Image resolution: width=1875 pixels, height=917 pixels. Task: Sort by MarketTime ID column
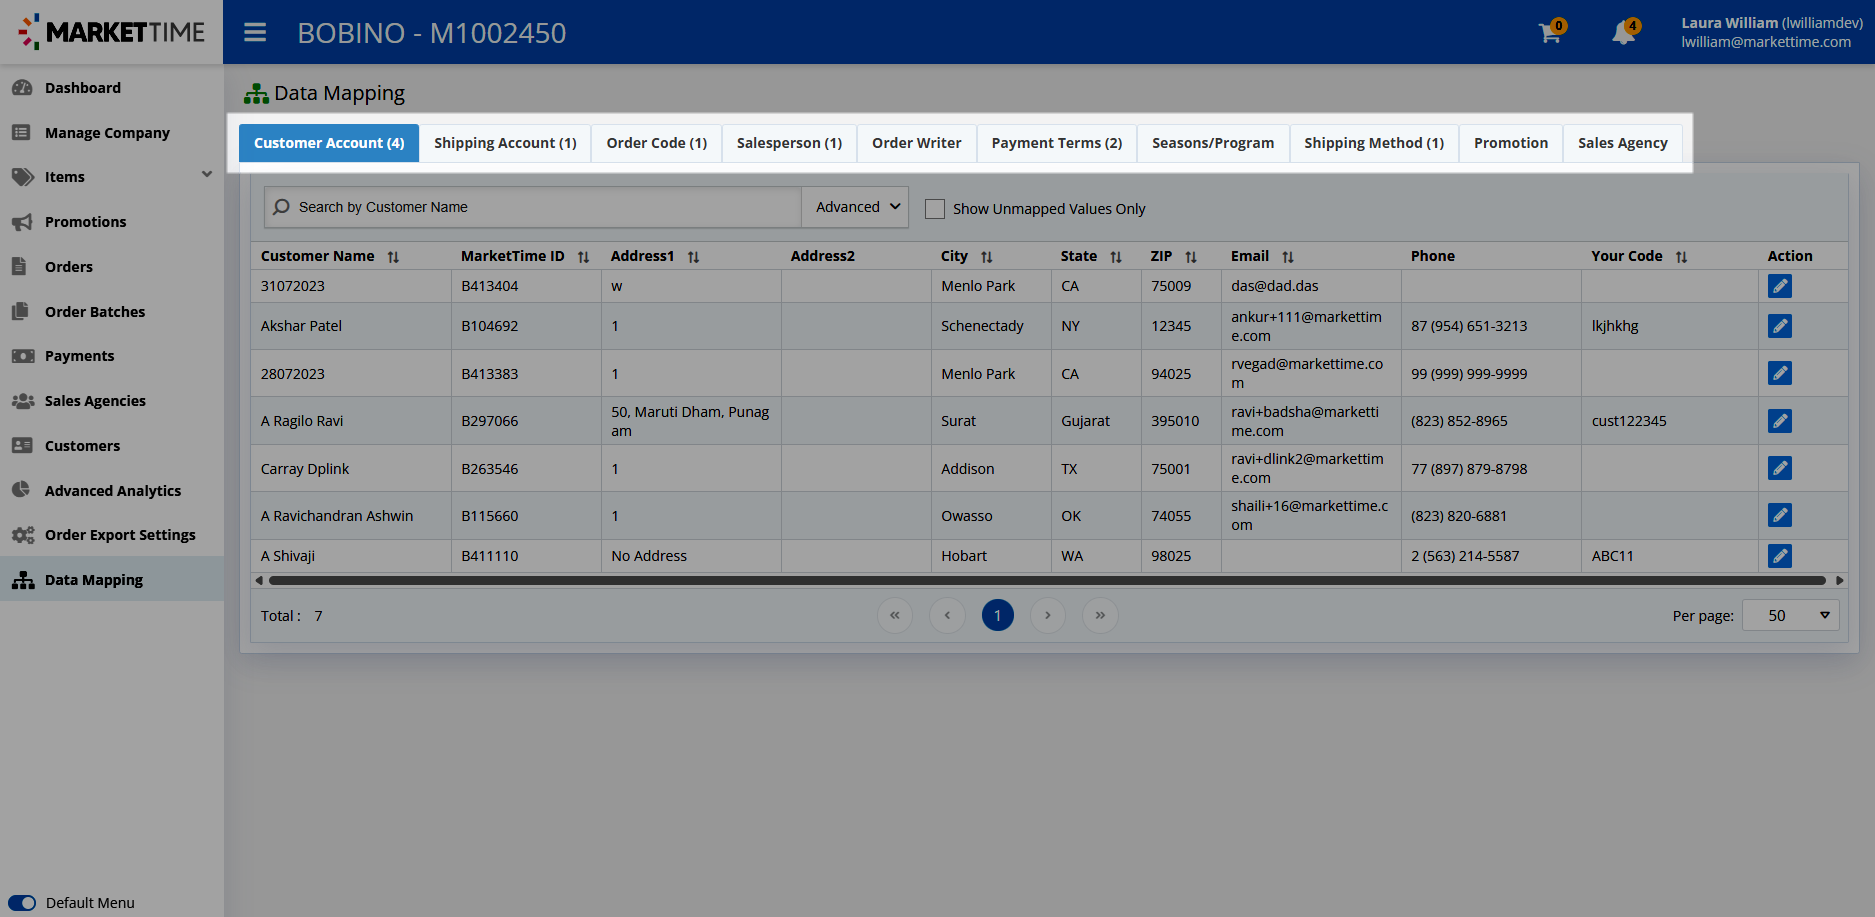tap(583, 257)
